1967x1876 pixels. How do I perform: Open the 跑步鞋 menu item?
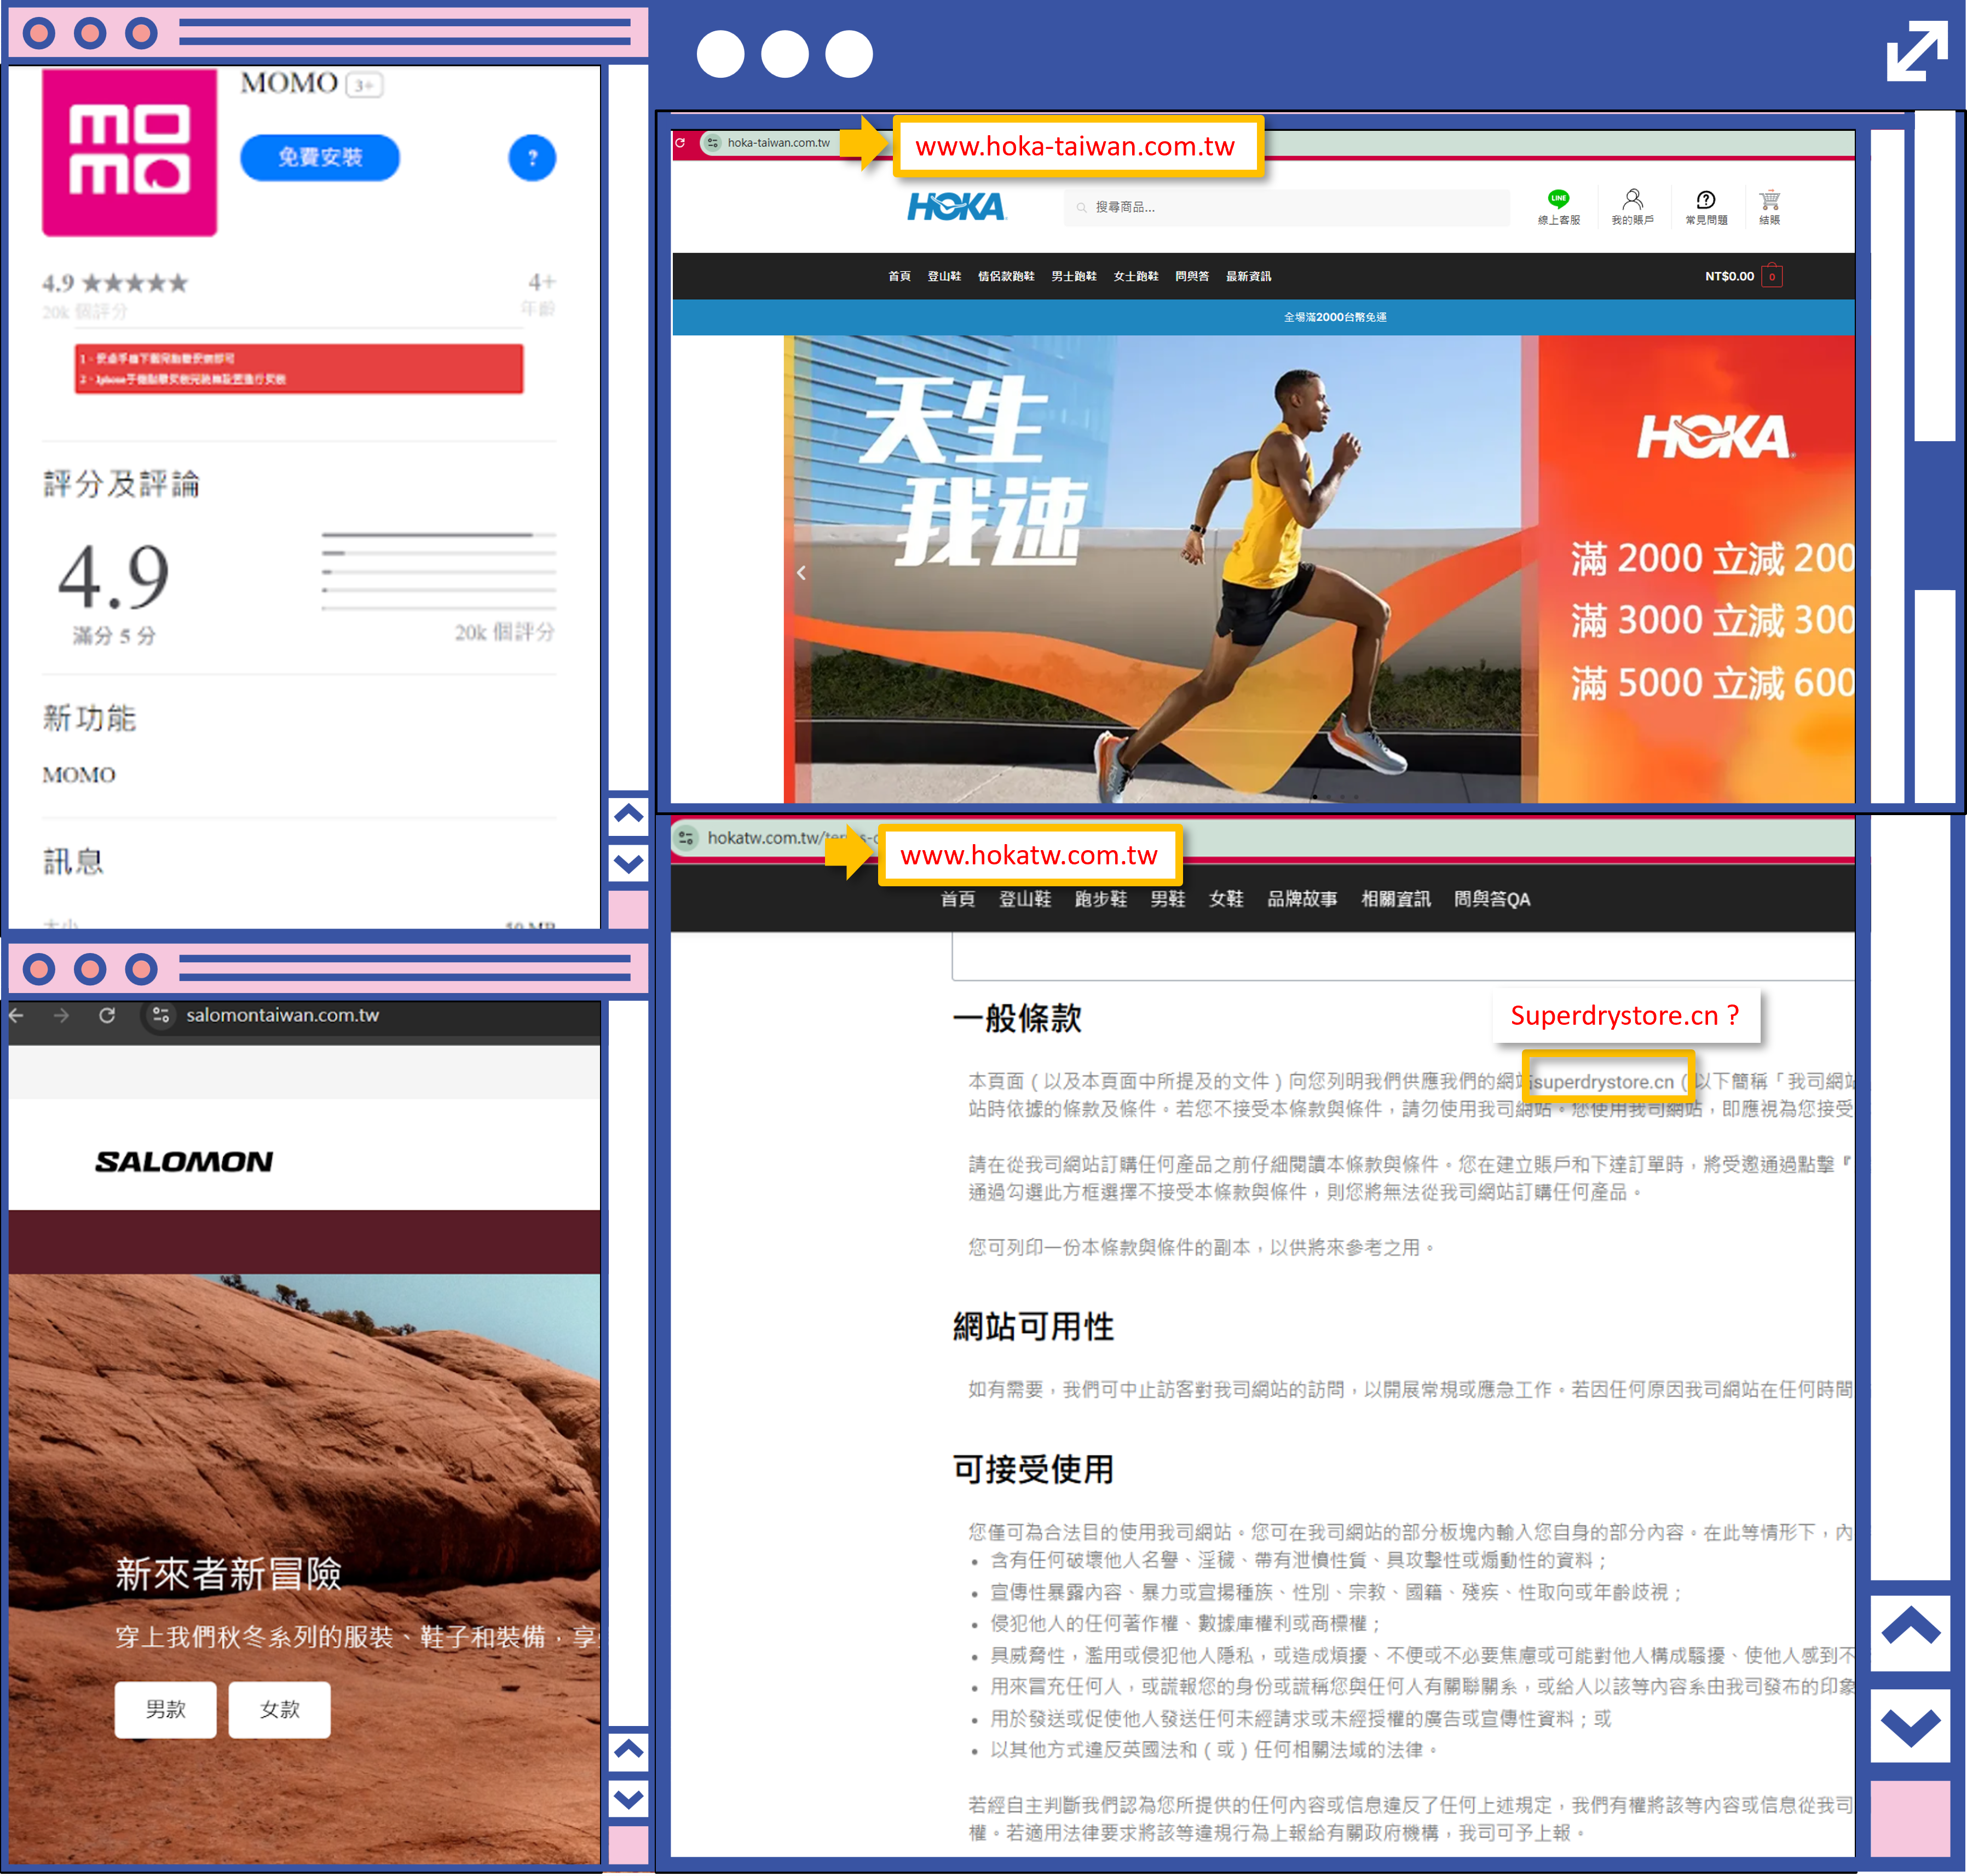pyautogui.click(x=1100, y=898)
